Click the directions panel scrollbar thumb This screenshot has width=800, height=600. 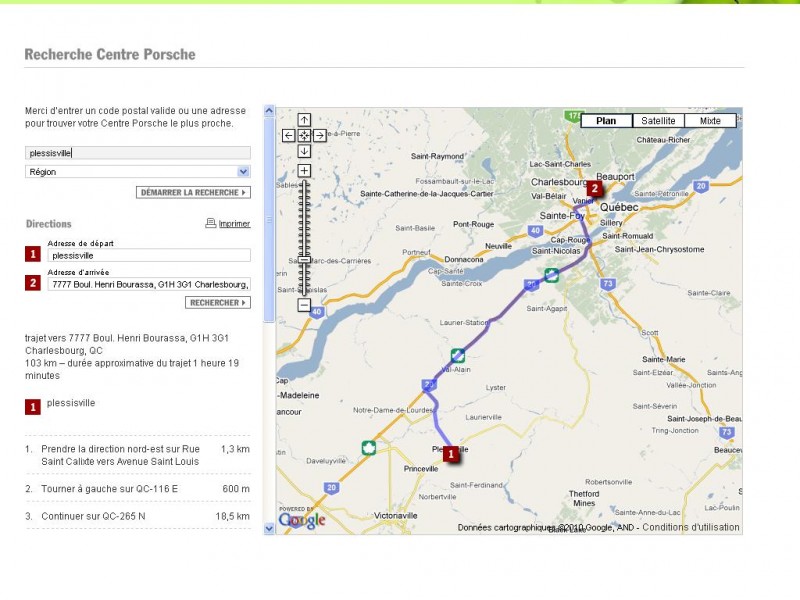coord(269,220)
